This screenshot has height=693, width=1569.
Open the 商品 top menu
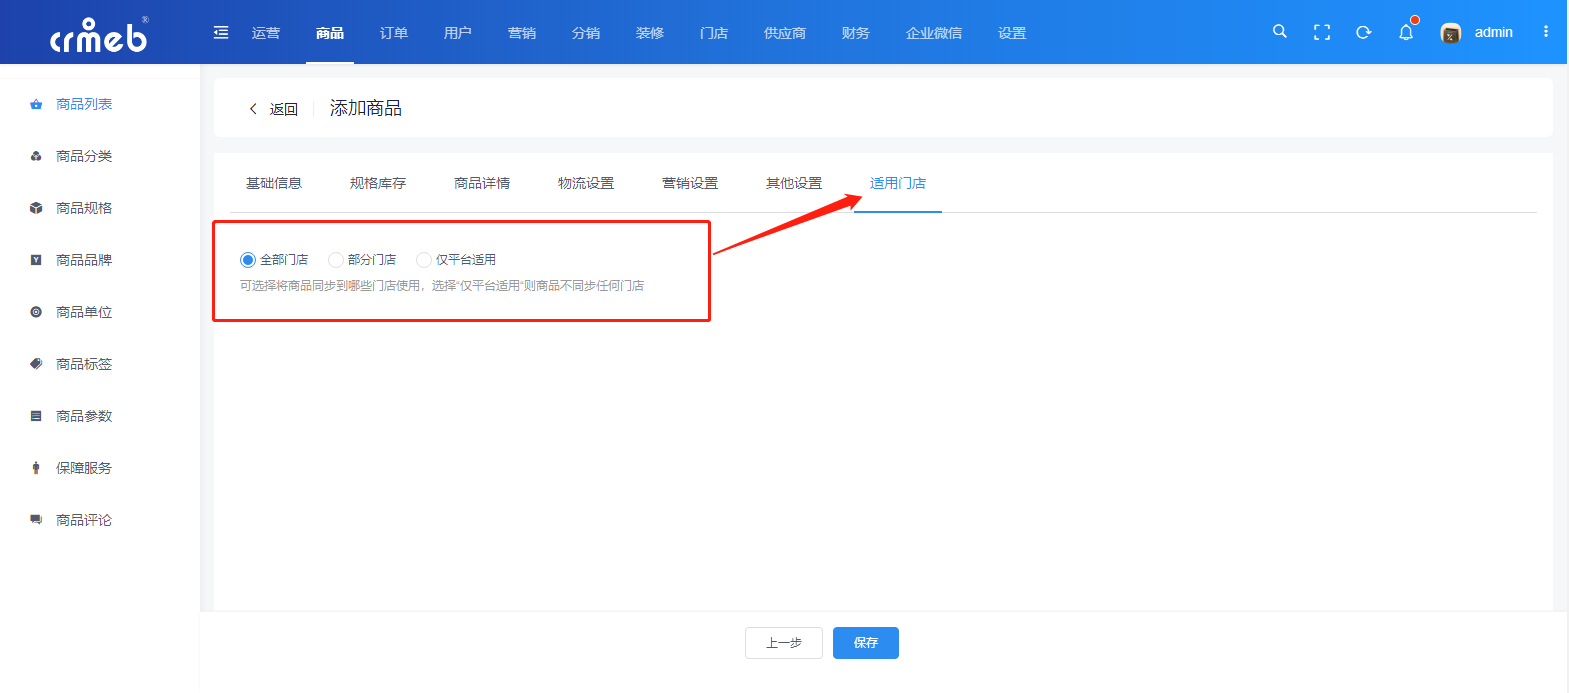pyautogui.click(x=330, y=33)
